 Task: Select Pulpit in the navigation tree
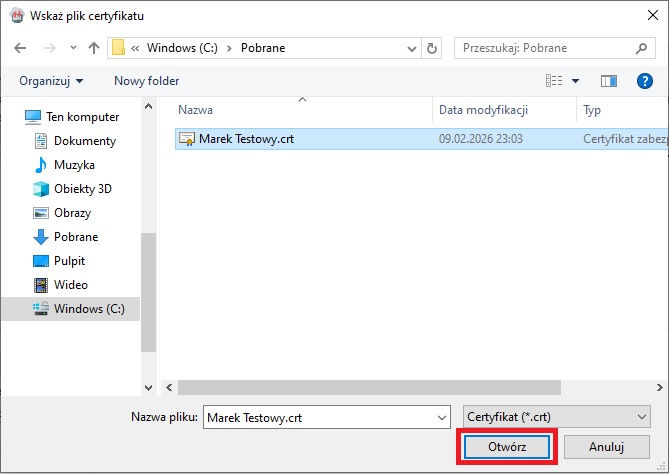(x=70, y=261)
